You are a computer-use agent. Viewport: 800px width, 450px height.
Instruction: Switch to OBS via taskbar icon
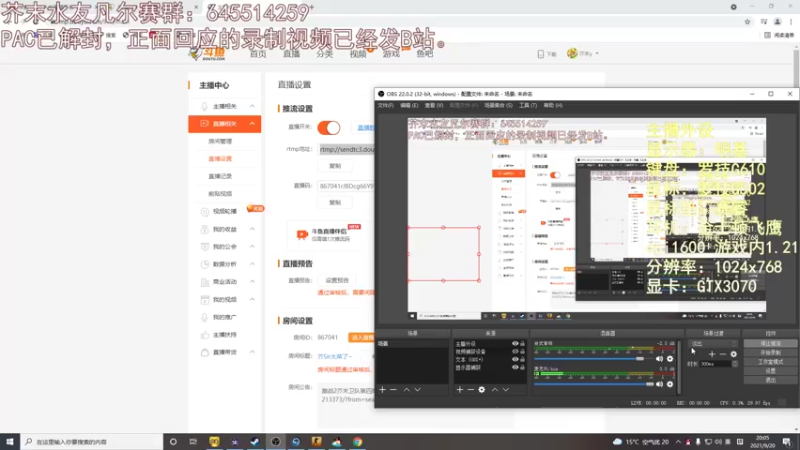[276, 442]
